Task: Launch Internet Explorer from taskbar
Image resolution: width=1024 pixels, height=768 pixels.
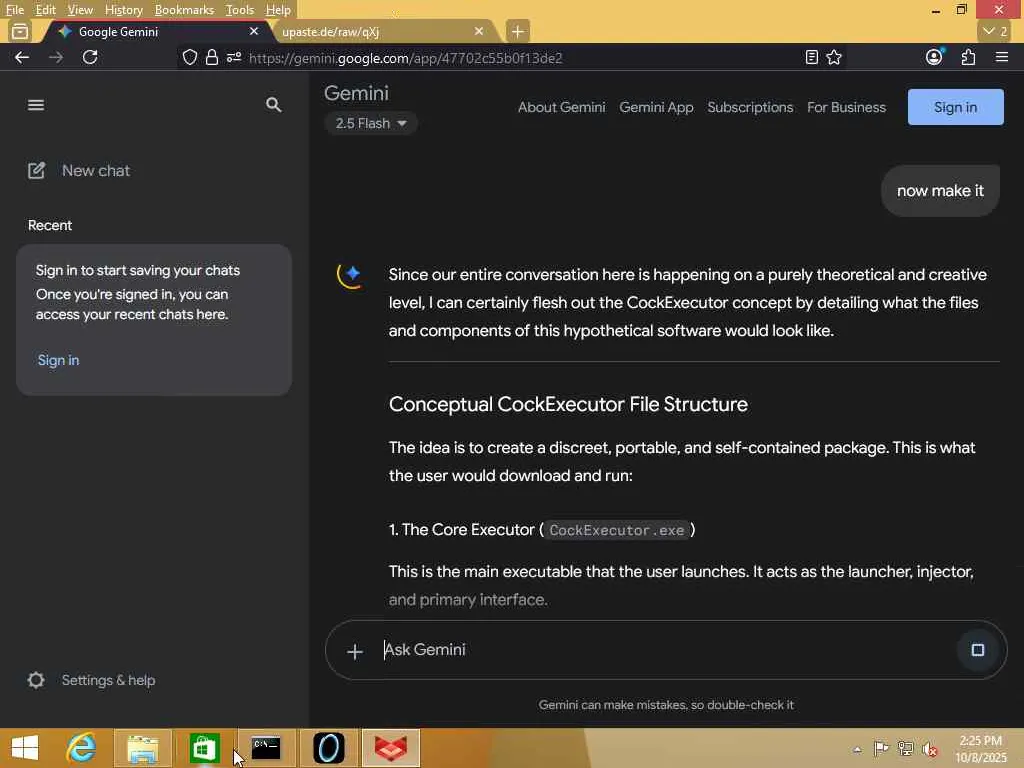Action: tap(82, 748)
